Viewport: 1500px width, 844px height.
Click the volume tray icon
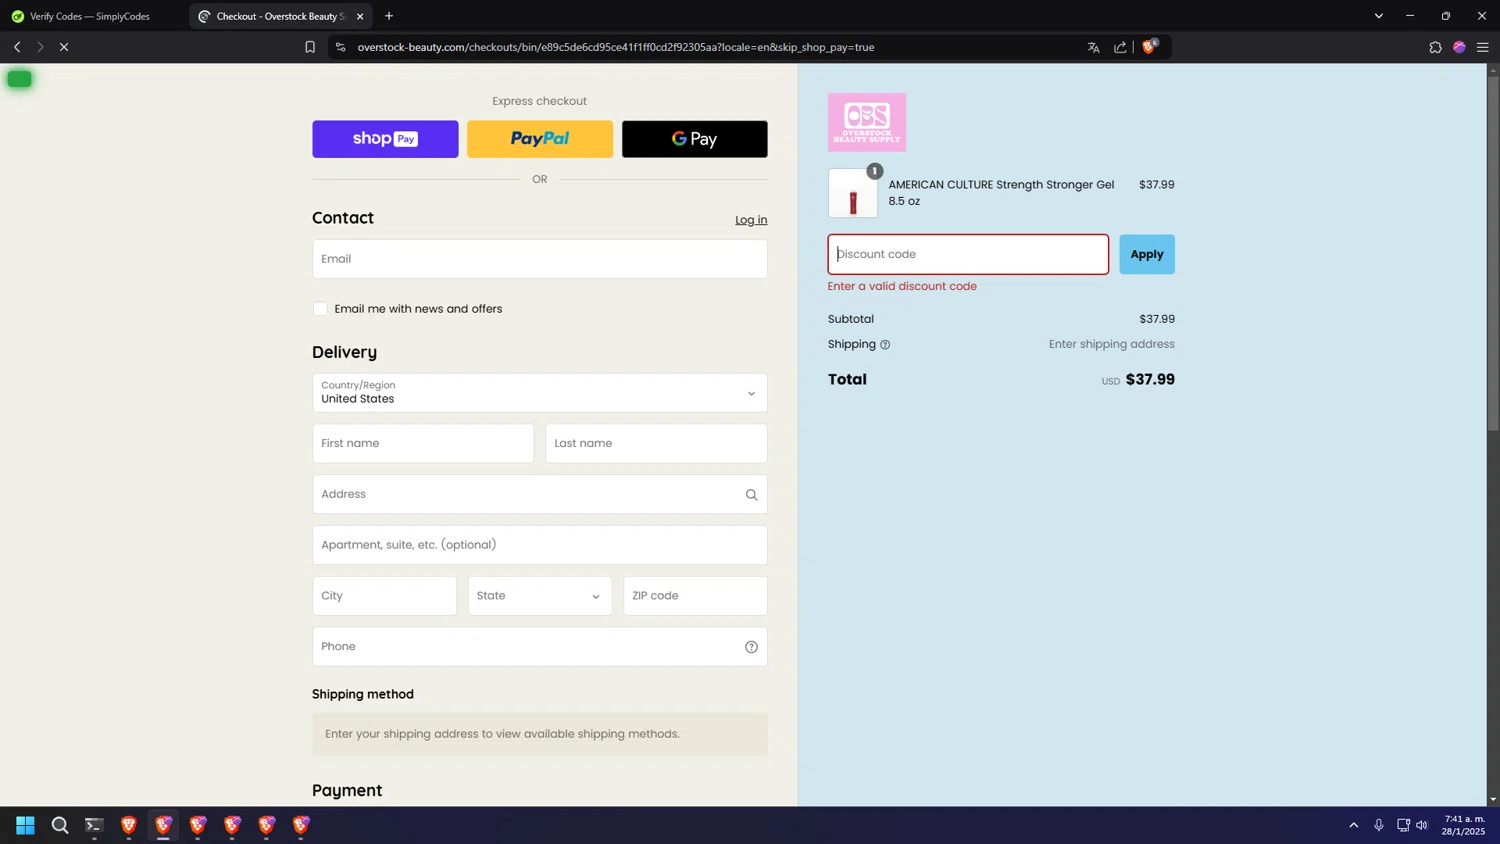tap(1422, 825)
